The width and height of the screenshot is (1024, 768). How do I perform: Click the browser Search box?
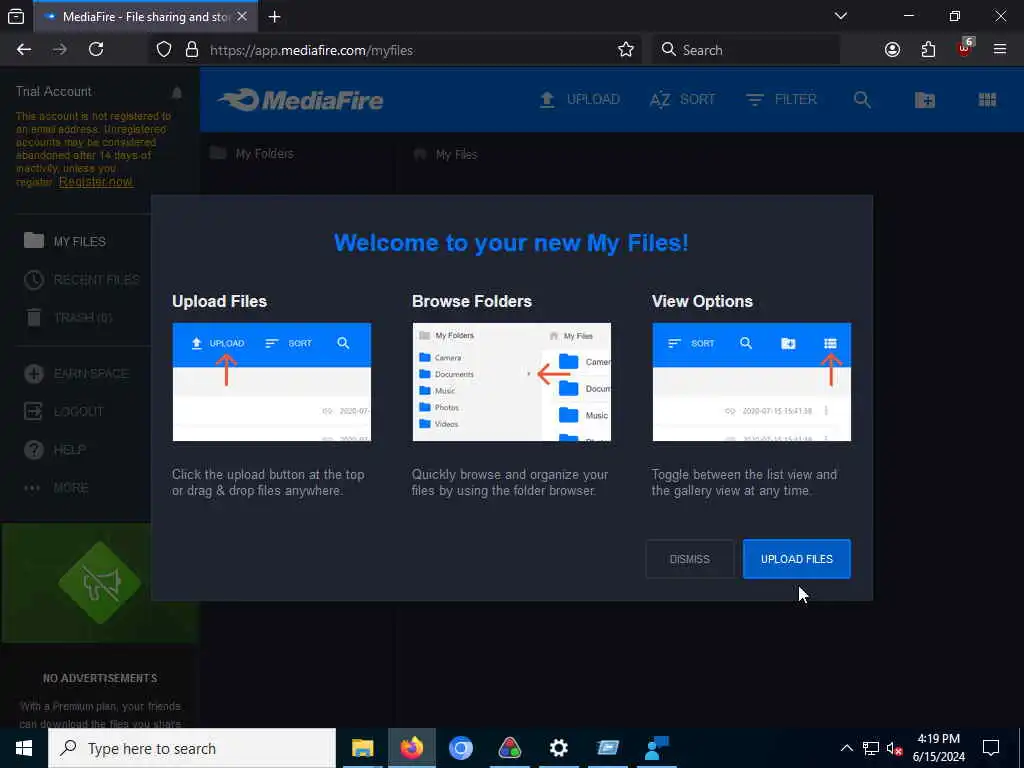coord(746,50)
